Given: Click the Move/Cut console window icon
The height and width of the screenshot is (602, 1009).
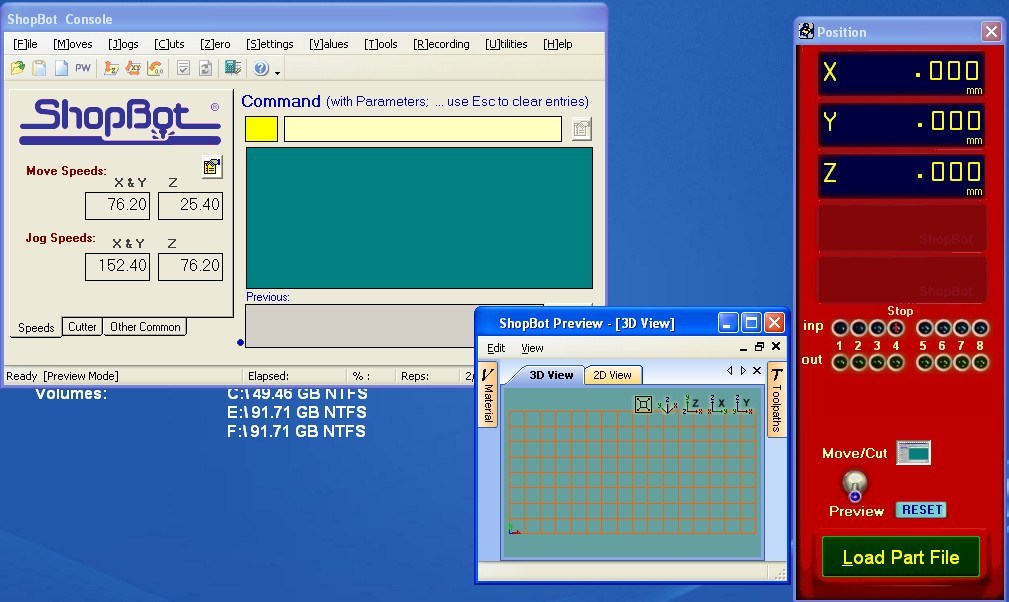Looking at the screenshot, I should (x=913, y=452).
